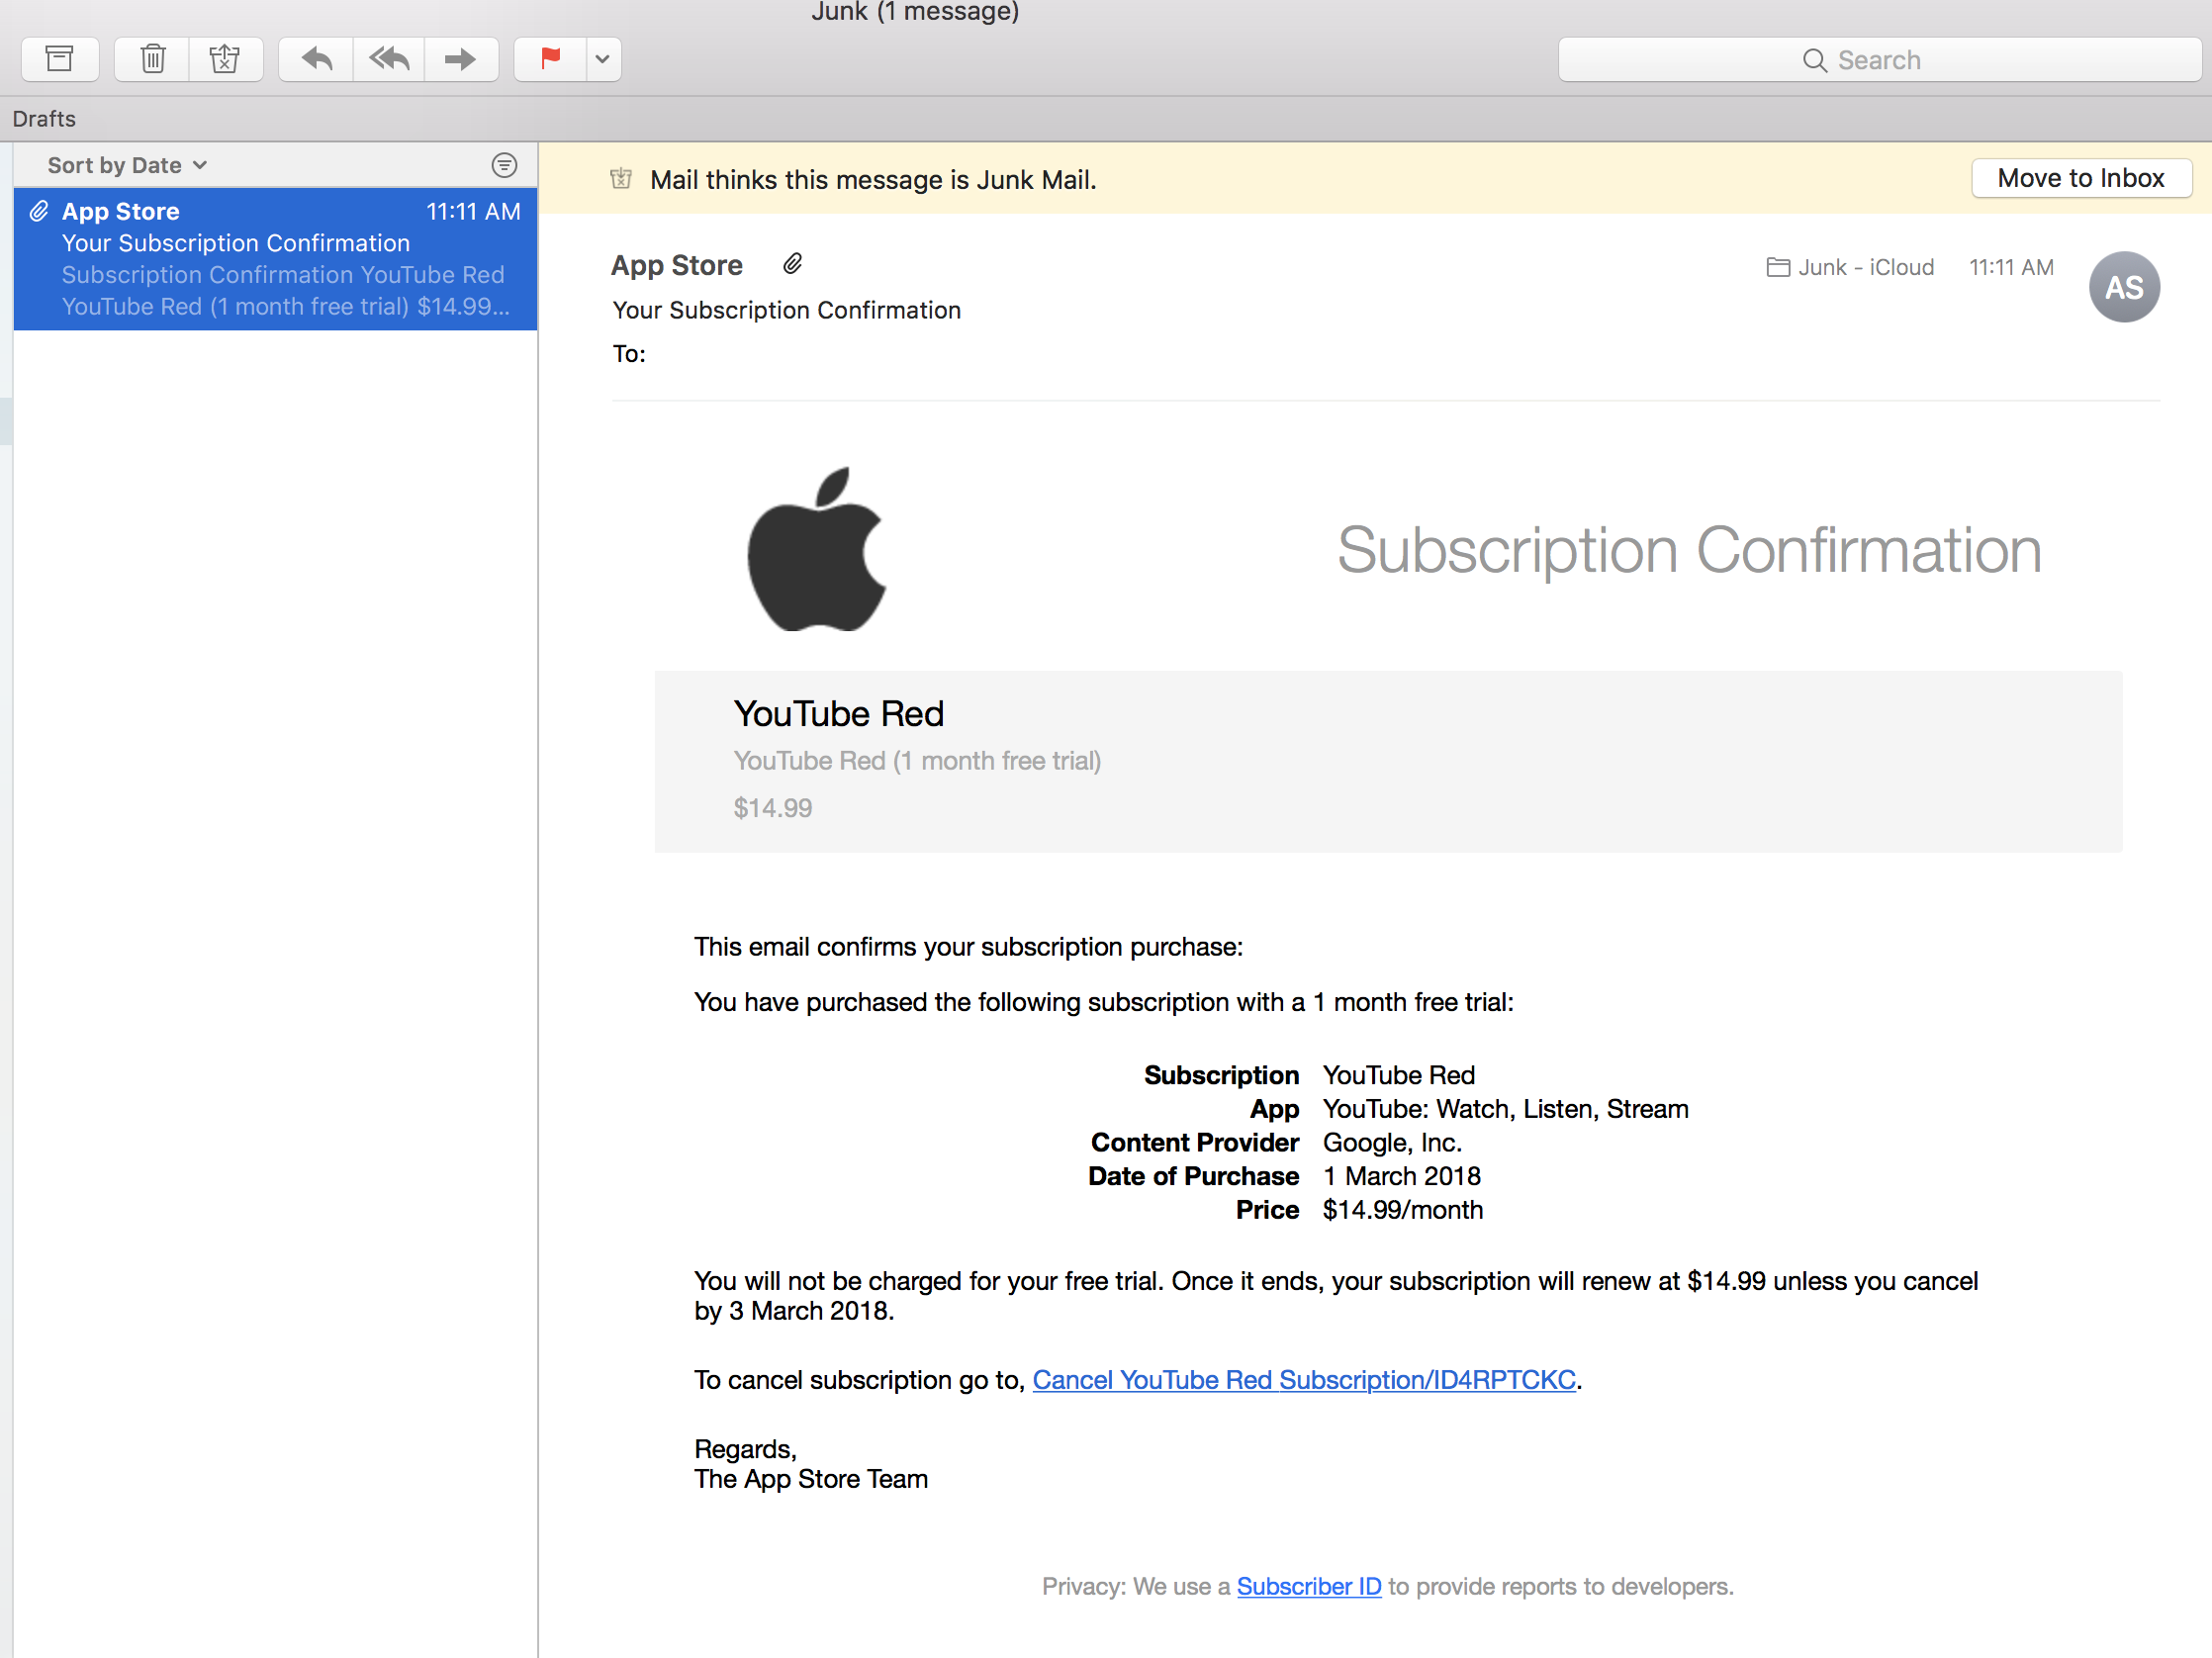
Task: Click the Apple logo image
Action: tap(817, 549)
